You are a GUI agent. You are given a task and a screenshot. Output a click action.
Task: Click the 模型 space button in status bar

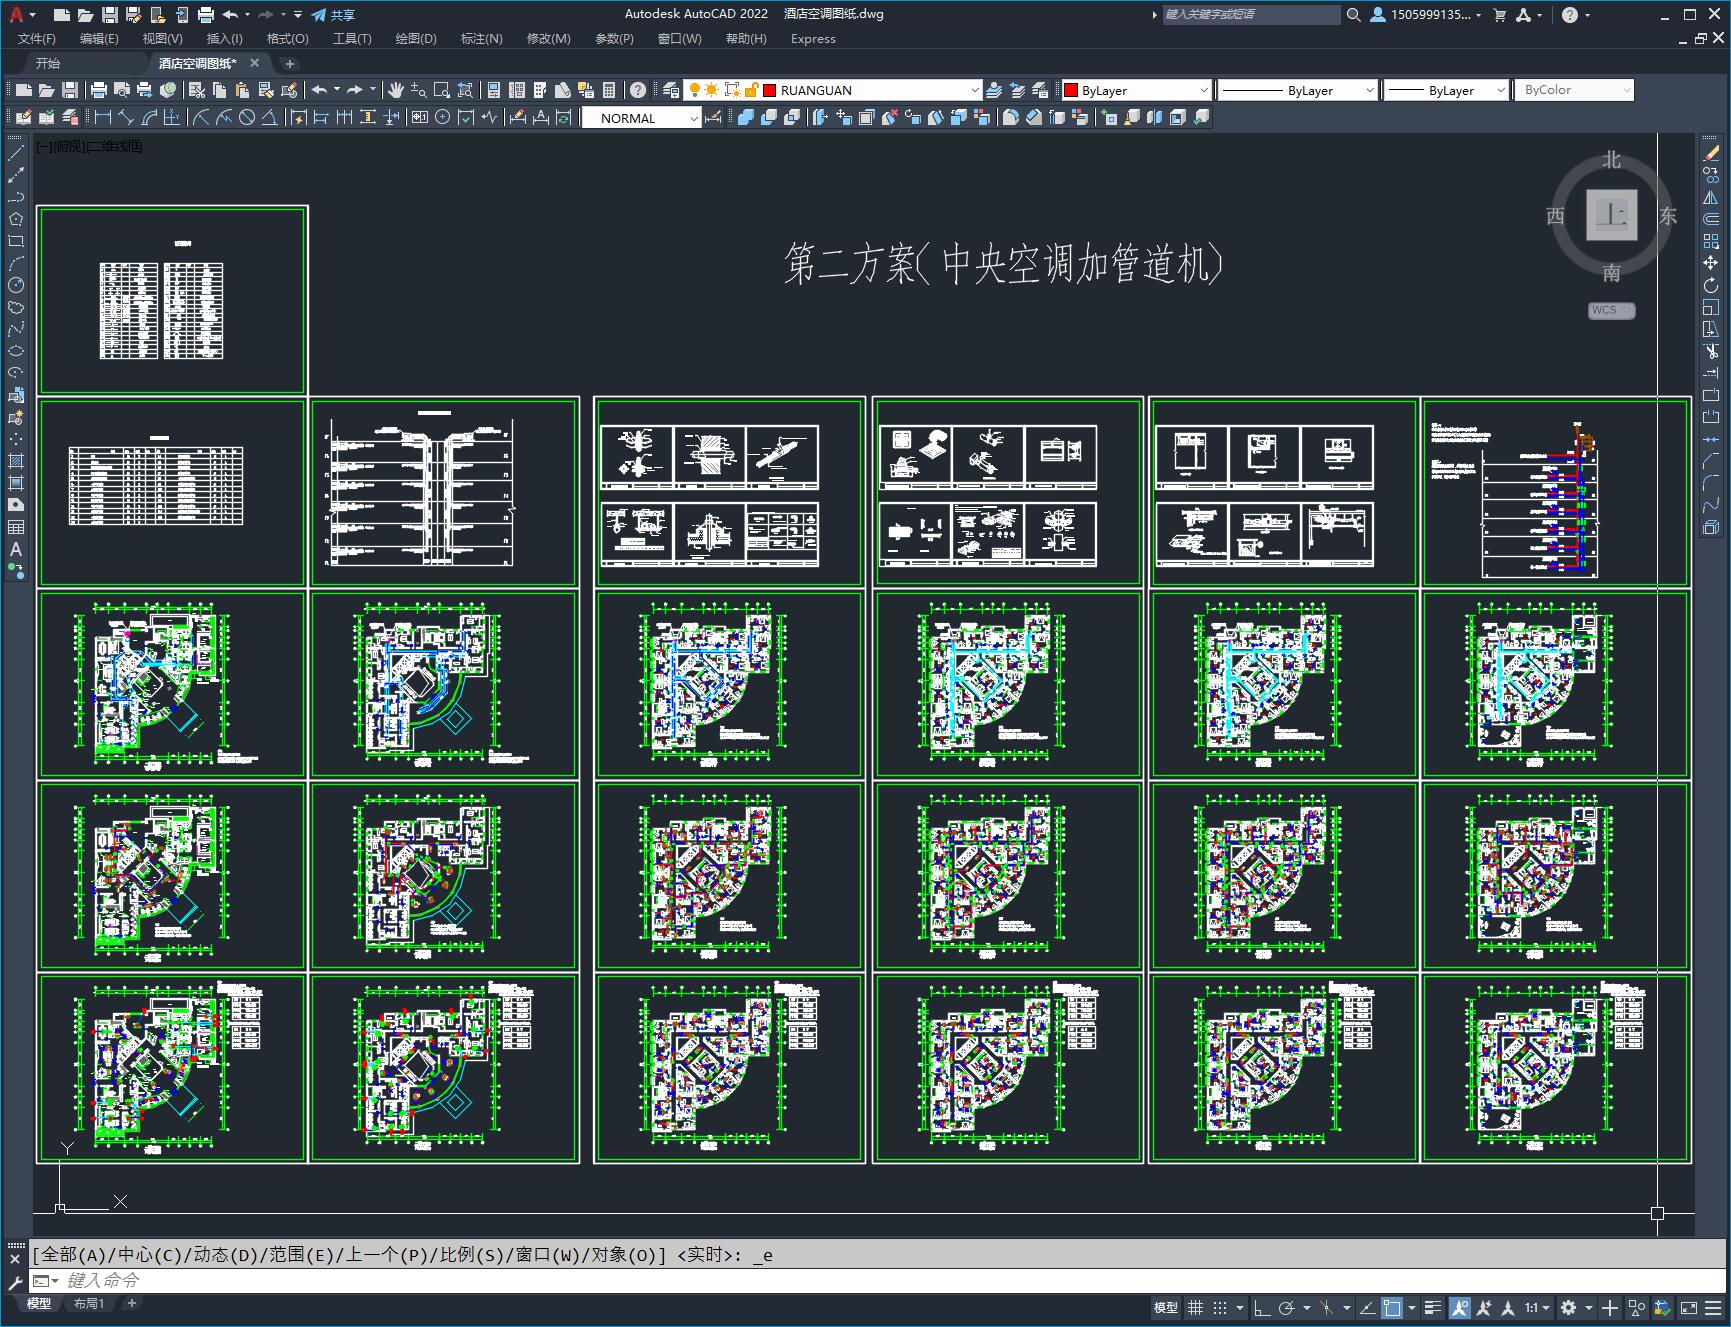click(x=1166, y=1307)
